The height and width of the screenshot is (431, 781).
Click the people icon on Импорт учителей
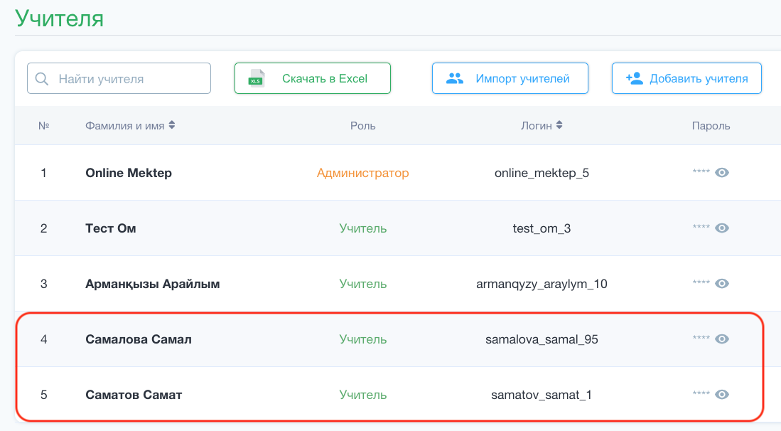[454, 78]
